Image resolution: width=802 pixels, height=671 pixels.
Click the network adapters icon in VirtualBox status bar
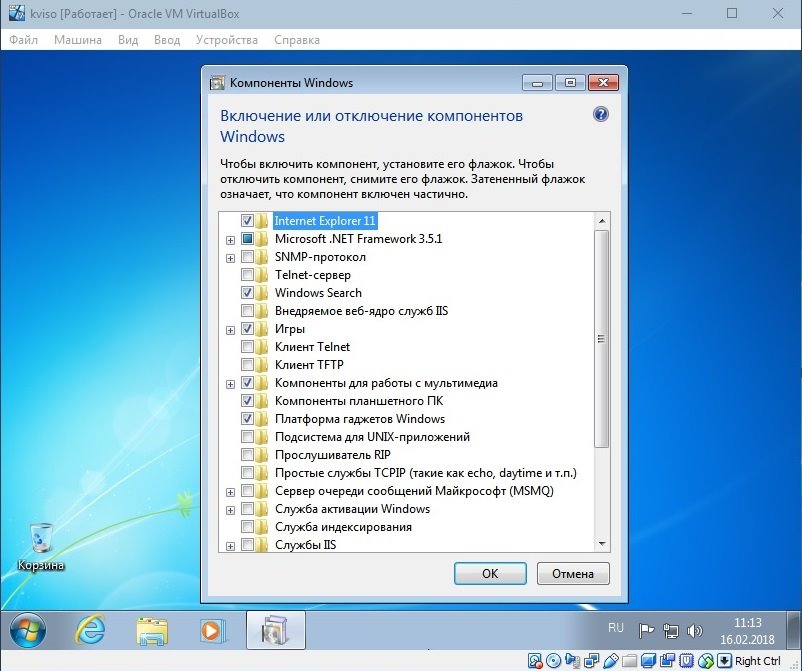pyautogui.click(x=592, y=661)
